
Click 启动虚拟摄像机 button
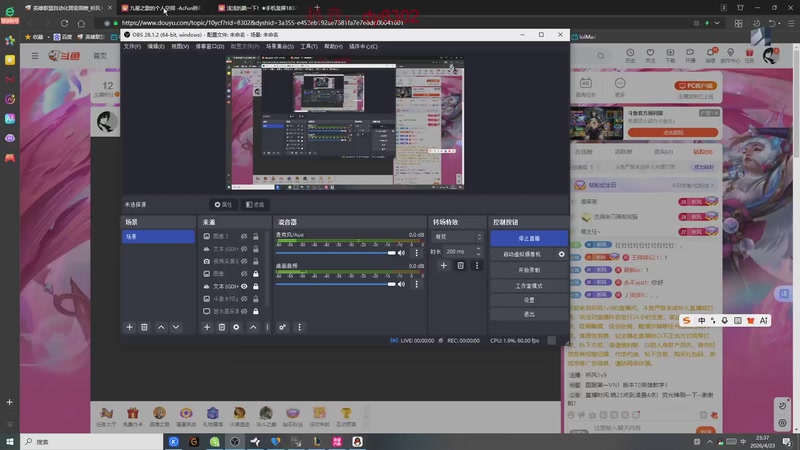point(522,254)
